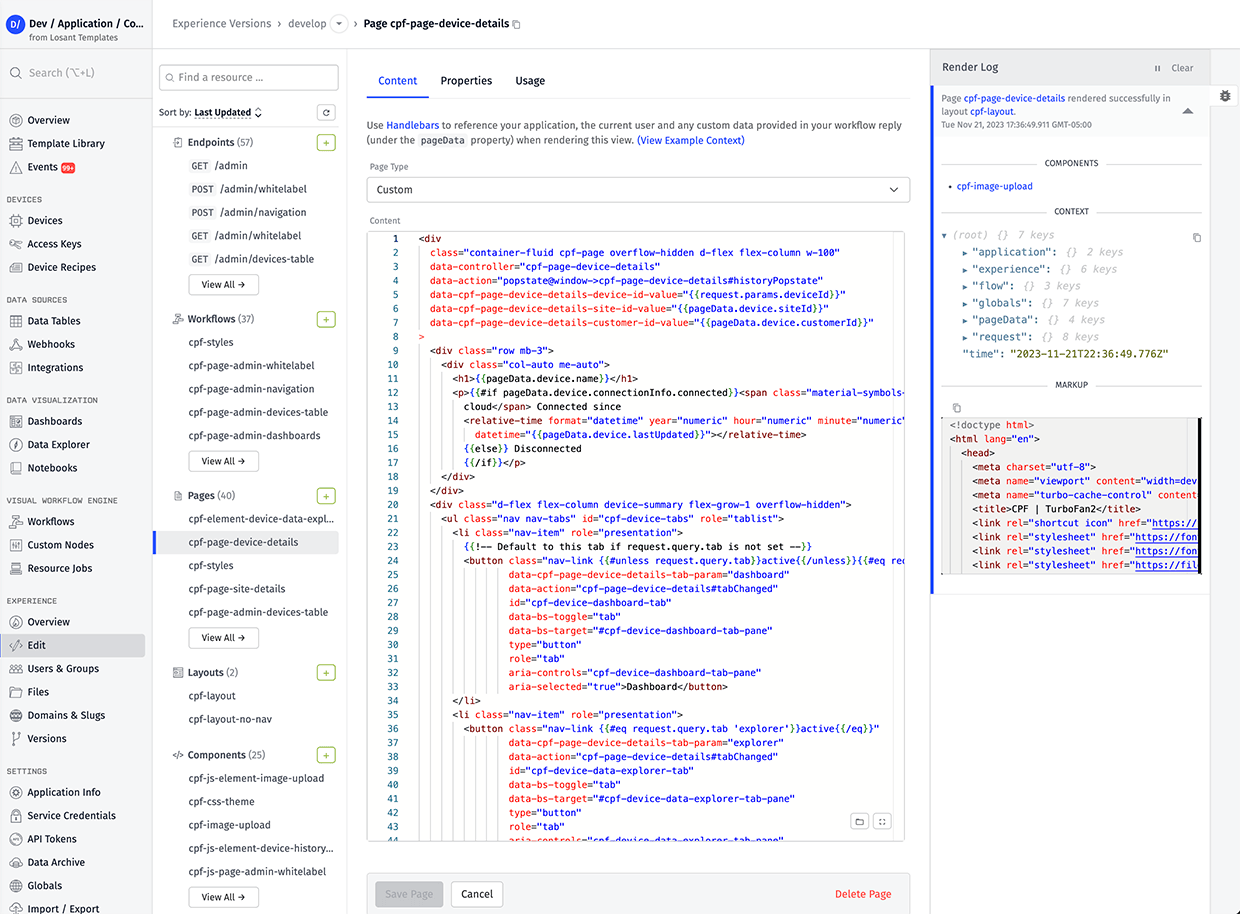Pause the Render Log

[x=1158, y=68]
